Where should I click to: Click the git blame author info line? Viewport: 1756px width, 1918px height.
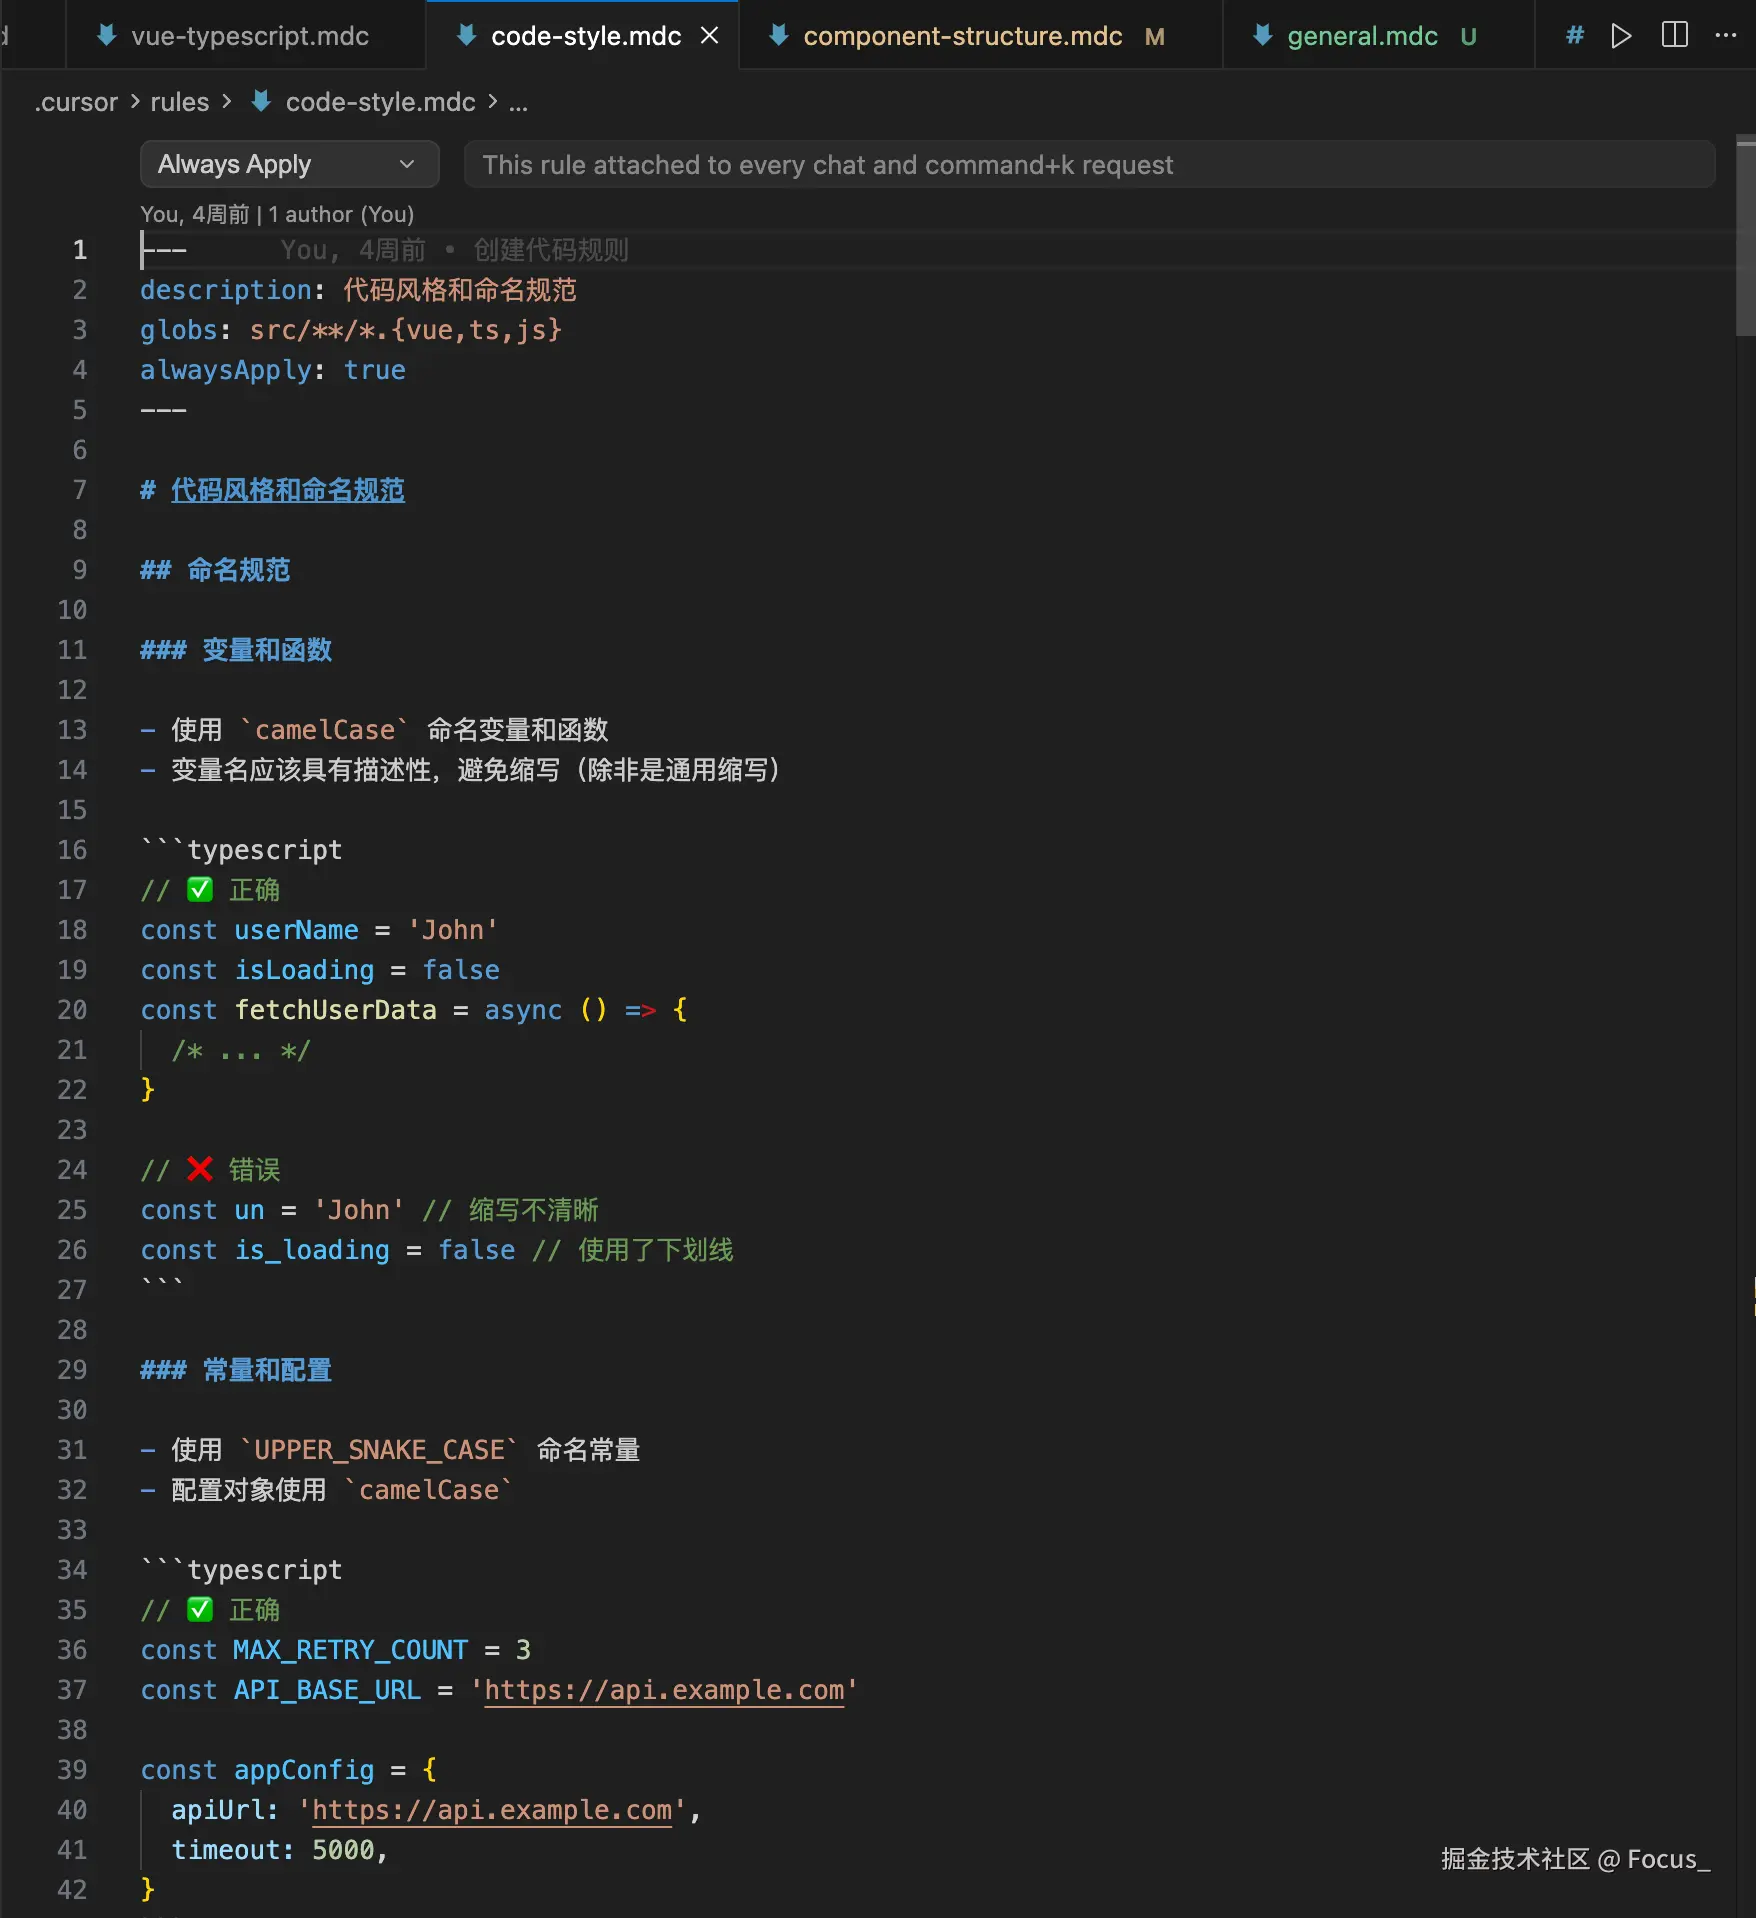(x=277, y=214)
